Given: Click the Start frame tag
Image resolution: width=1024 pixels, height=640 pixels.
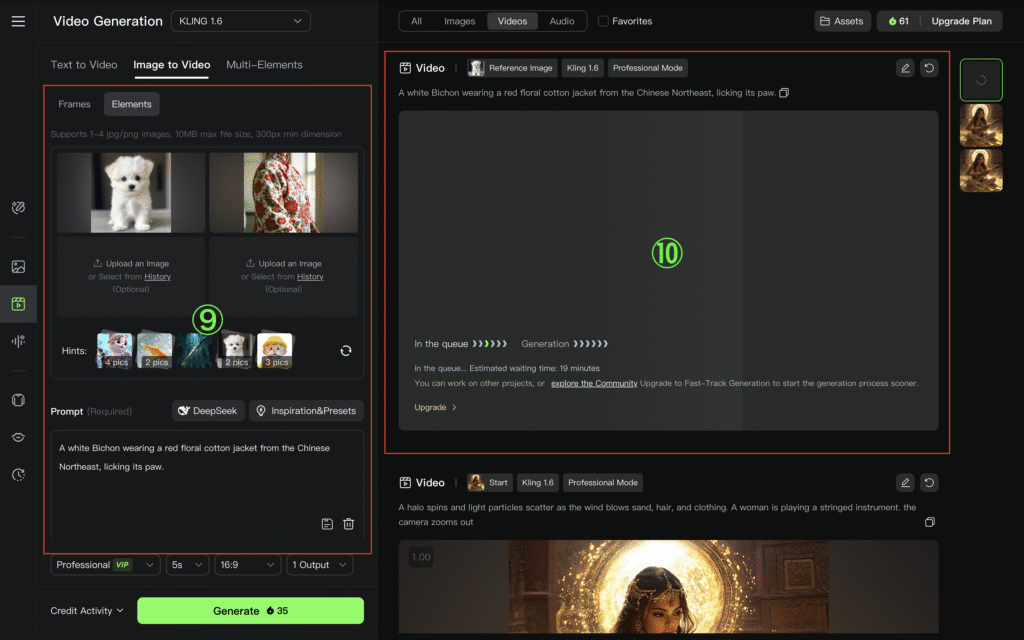Looking at the screenshot, I should click(490, 483).
